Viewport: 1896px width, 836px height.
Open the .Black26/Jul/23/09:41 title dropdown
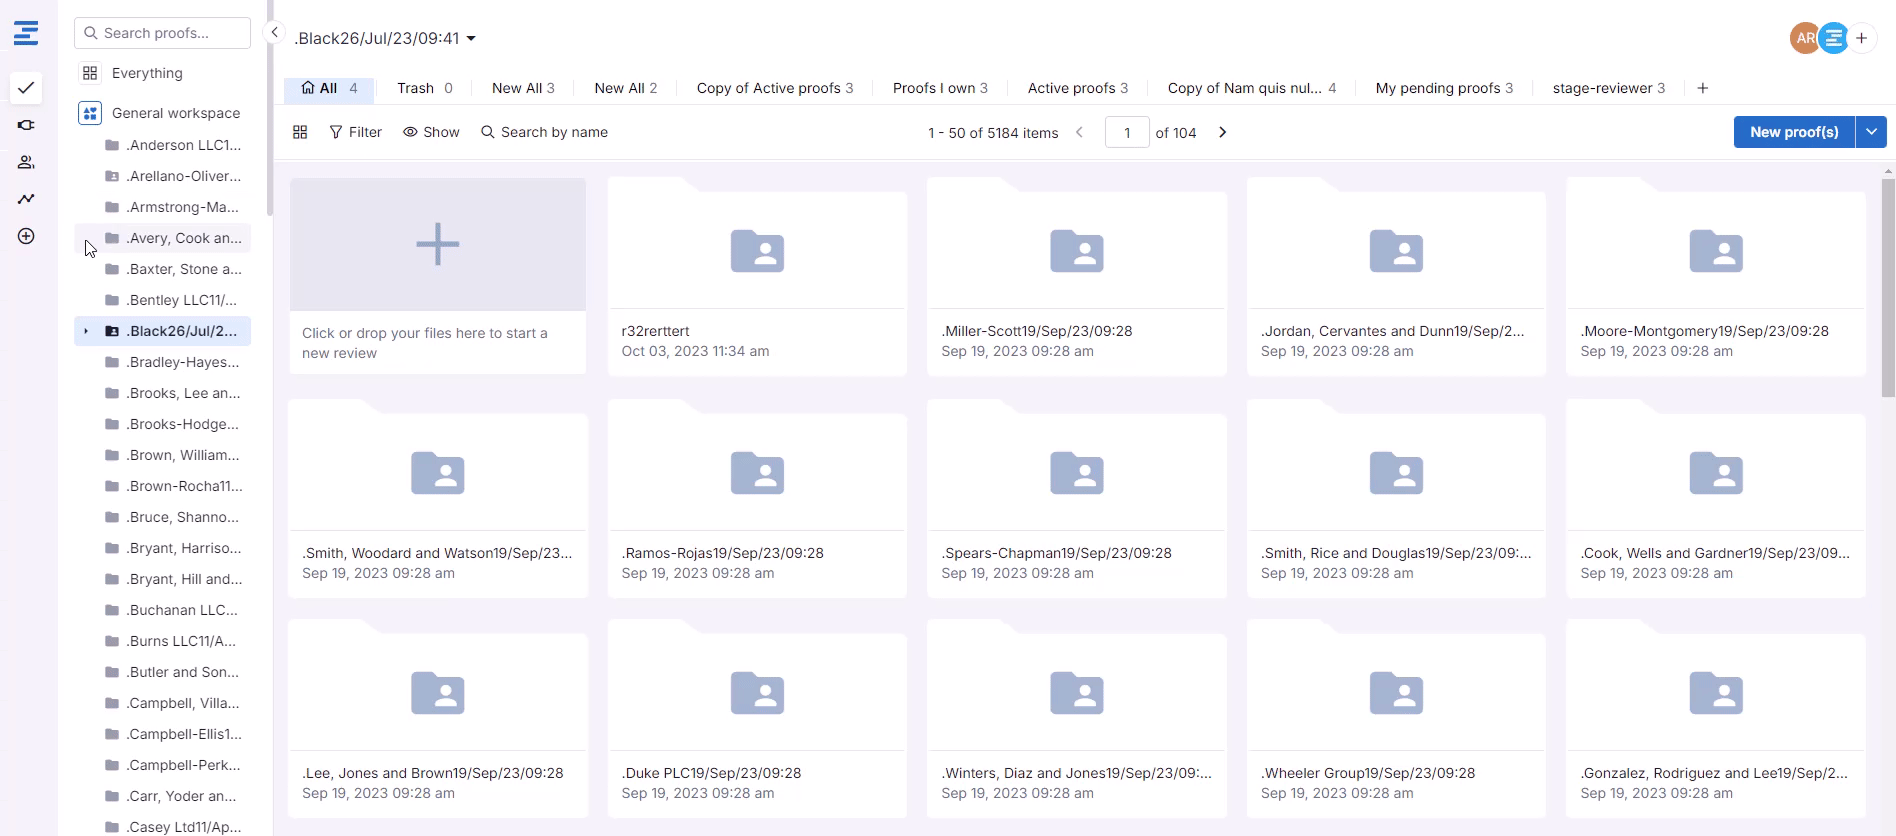point(471,39)
